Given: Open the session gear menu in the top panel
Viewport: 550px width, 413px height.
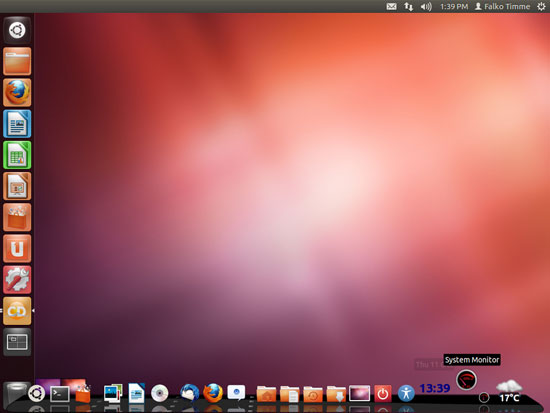Looking at the screenshot, I should coord(541,6).
